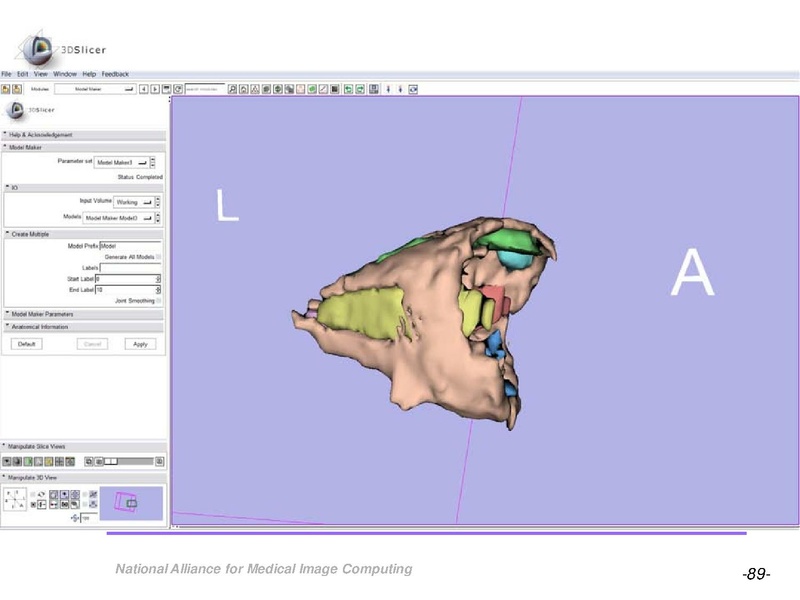Click the pink Fiducials module icon

(x=301, y=89)
